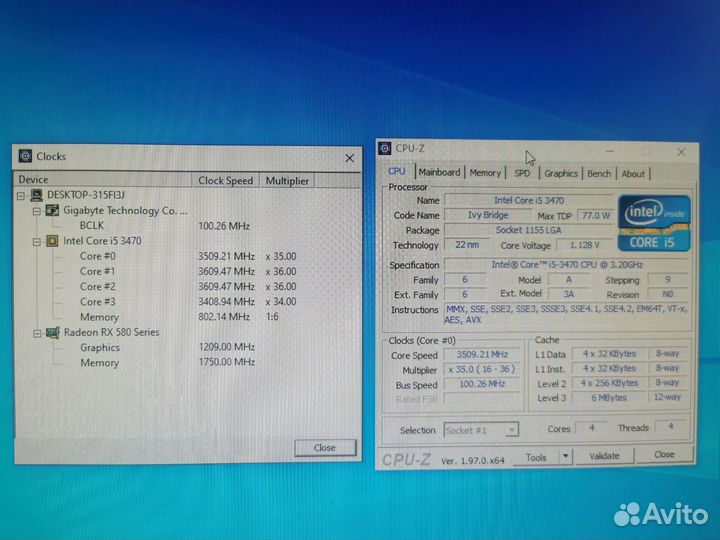Switch to the Graphics tab
This screenshot has height=540, width=720.
click(561, 174)
